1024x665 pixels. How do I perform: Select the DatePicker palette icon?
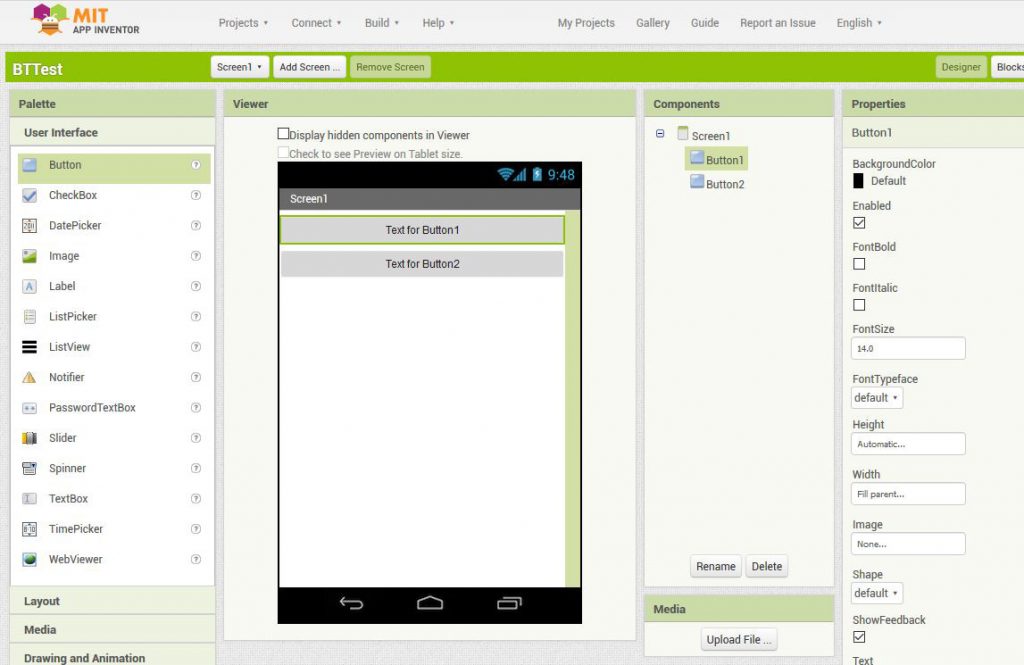point(29,226)
